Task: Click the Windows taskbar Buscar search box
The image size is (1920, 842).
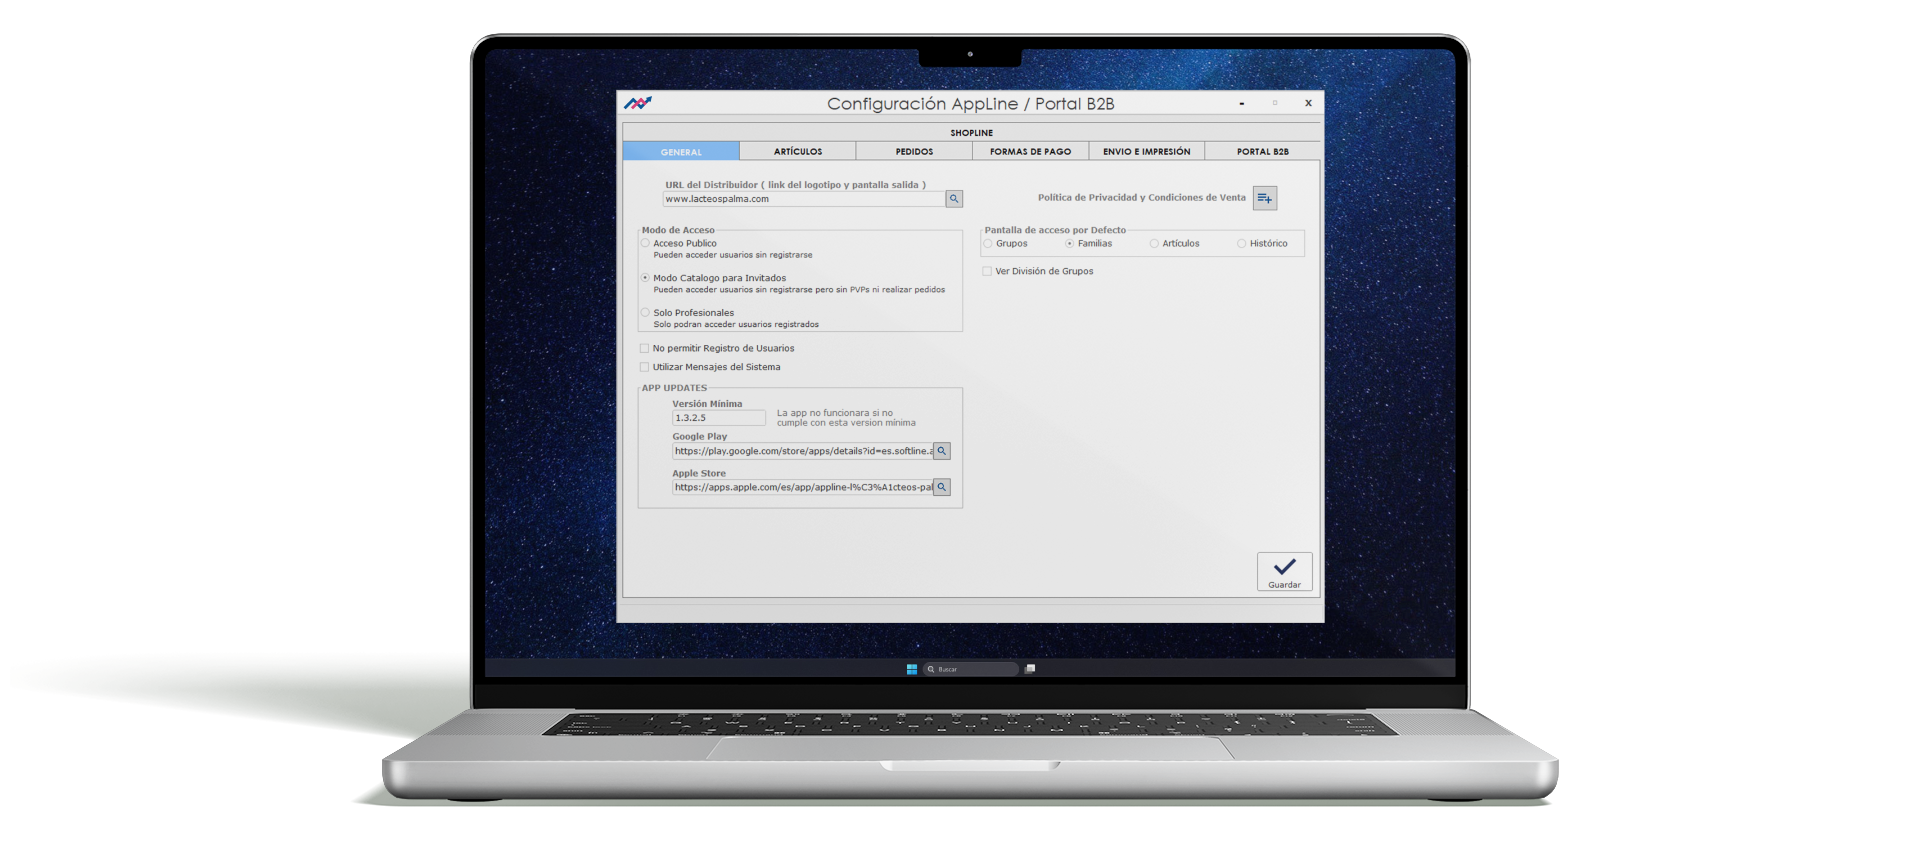Action: pyautogui.click(x=970, y=669)
